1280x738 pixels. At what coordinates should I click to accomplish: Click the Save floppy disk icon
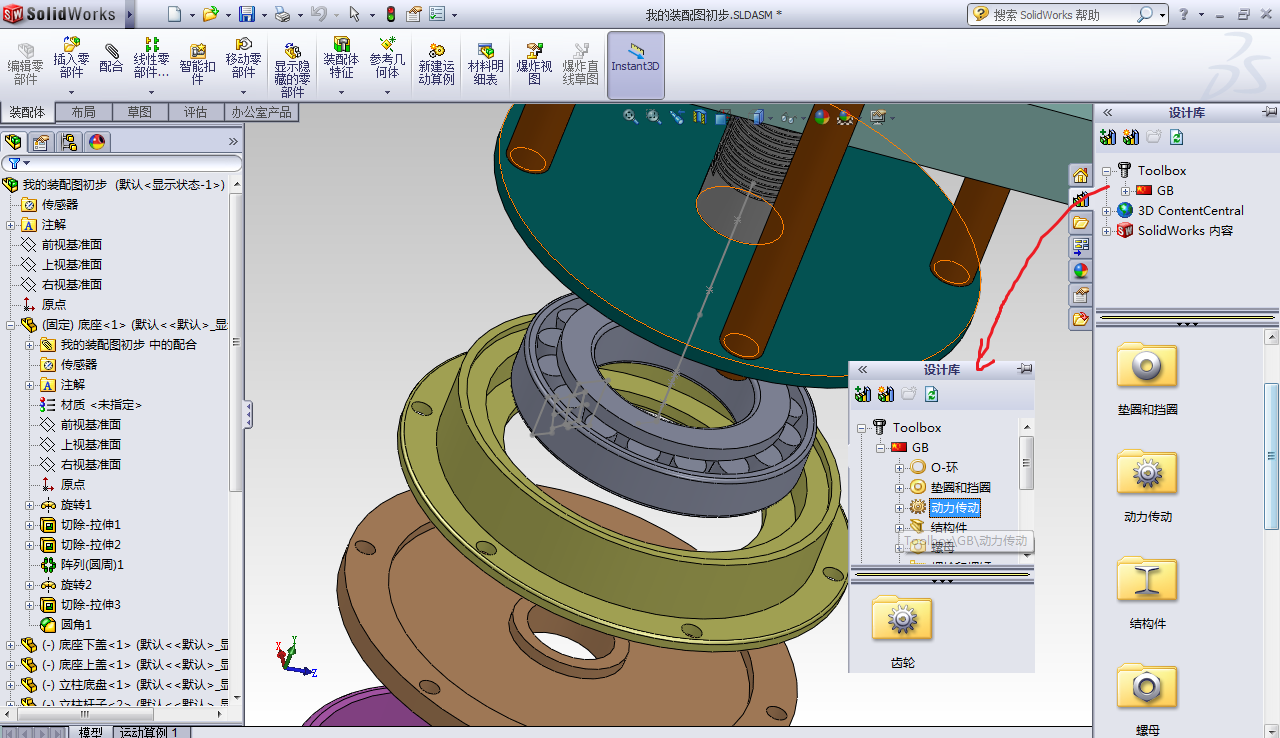point(247,14)
